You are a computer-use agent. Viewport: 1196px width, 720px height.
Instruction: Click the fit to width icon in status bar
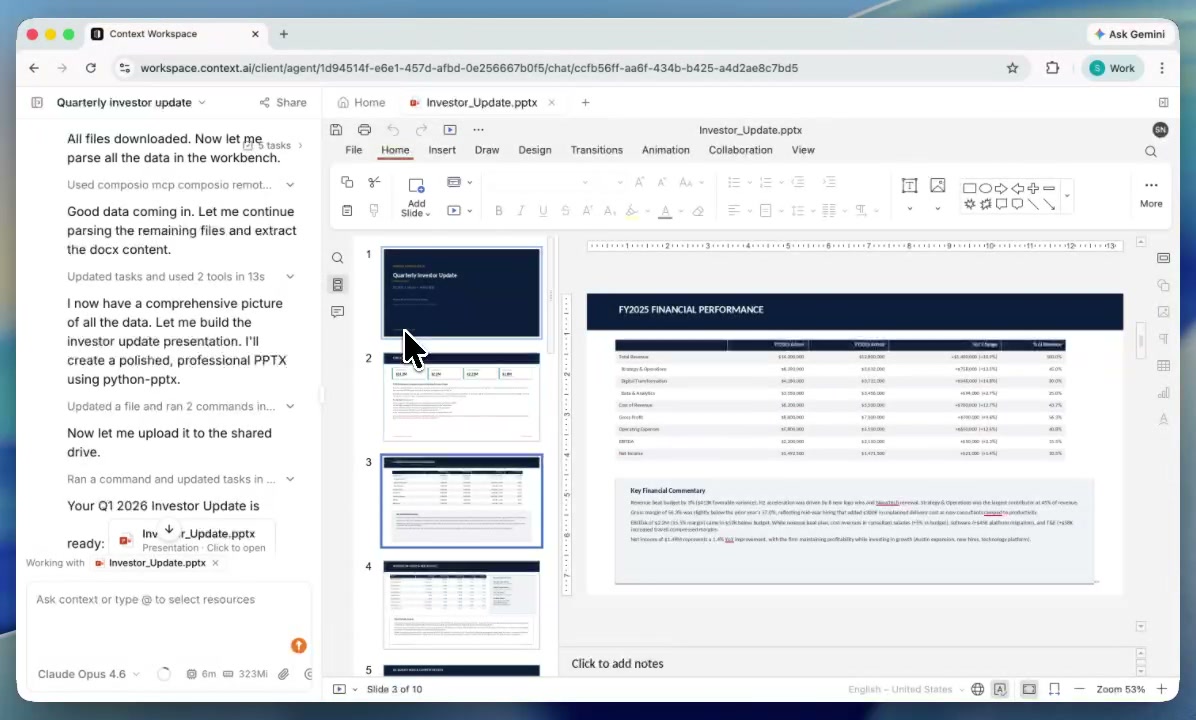coord(1054,689)
